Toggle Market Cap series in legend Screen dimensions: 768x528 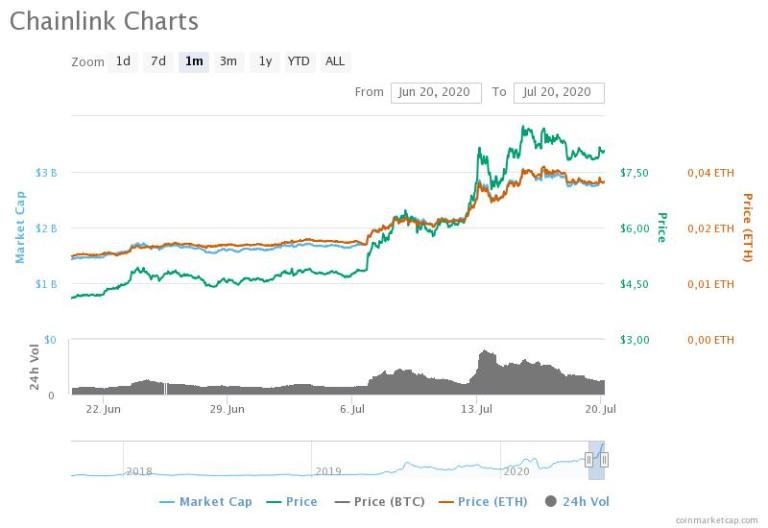click(x=206, y=502)
